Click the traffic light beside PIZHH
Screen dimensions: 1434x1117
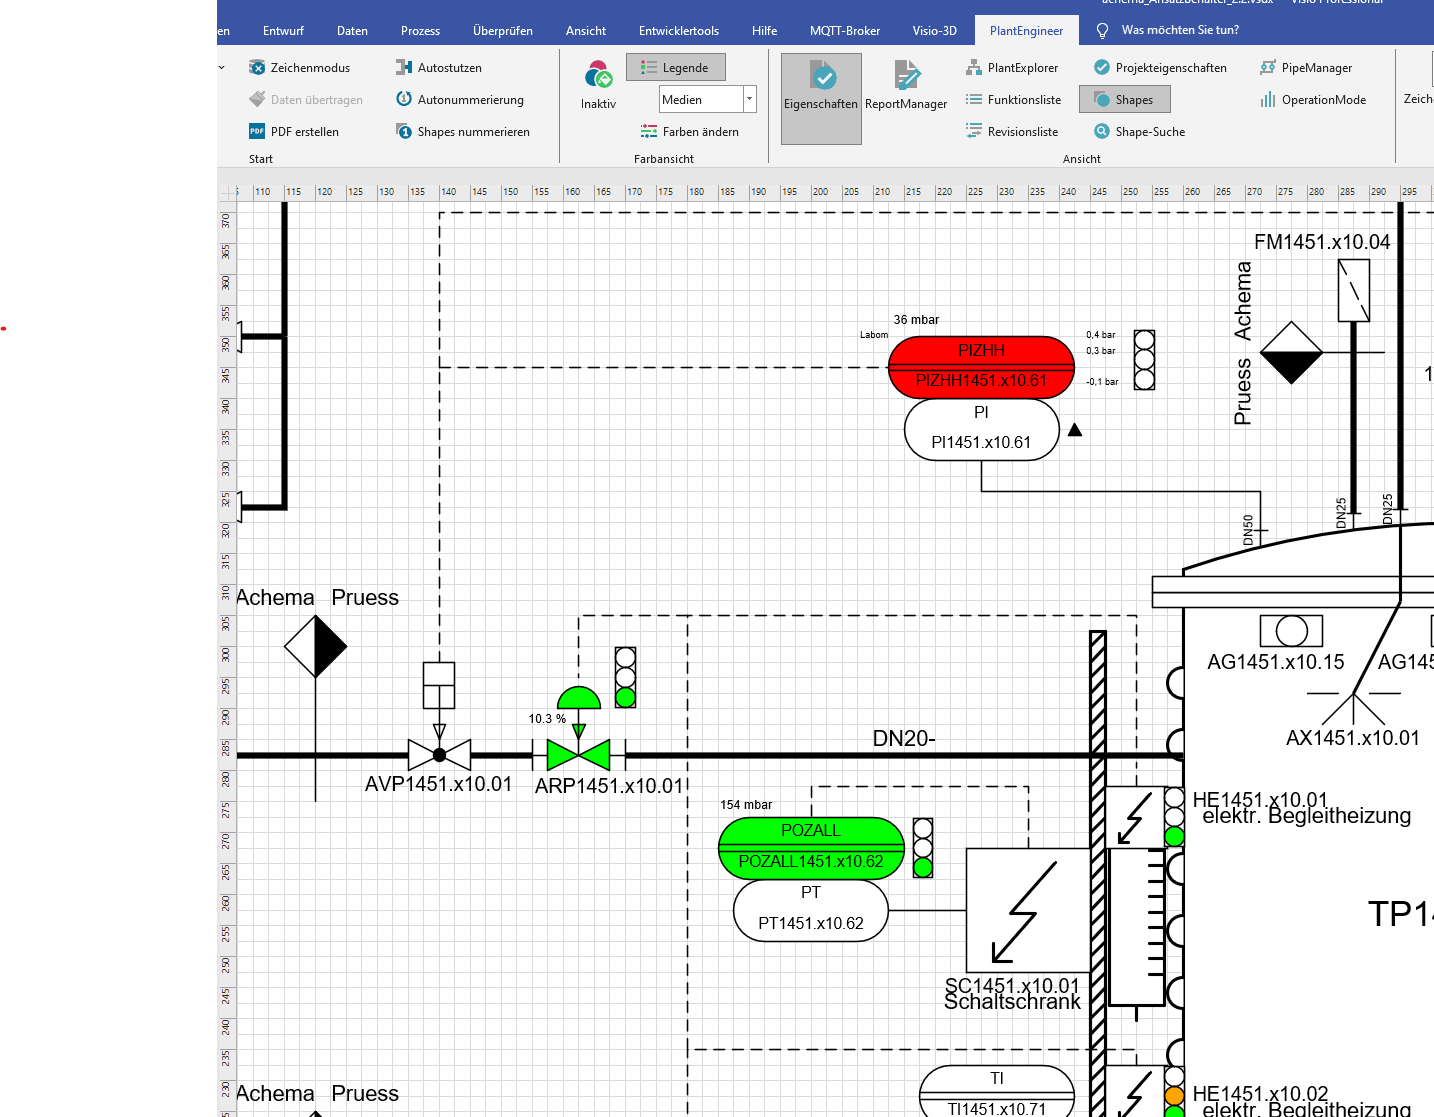(1144, 360)
